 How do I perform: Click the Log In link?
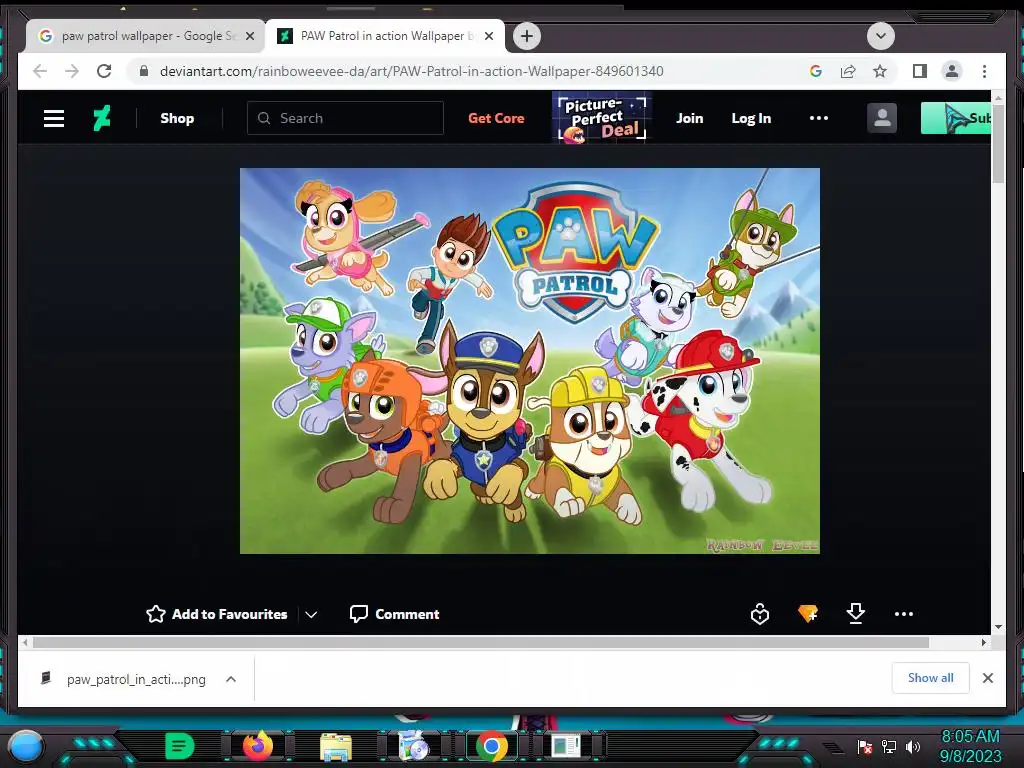(751, 118)
